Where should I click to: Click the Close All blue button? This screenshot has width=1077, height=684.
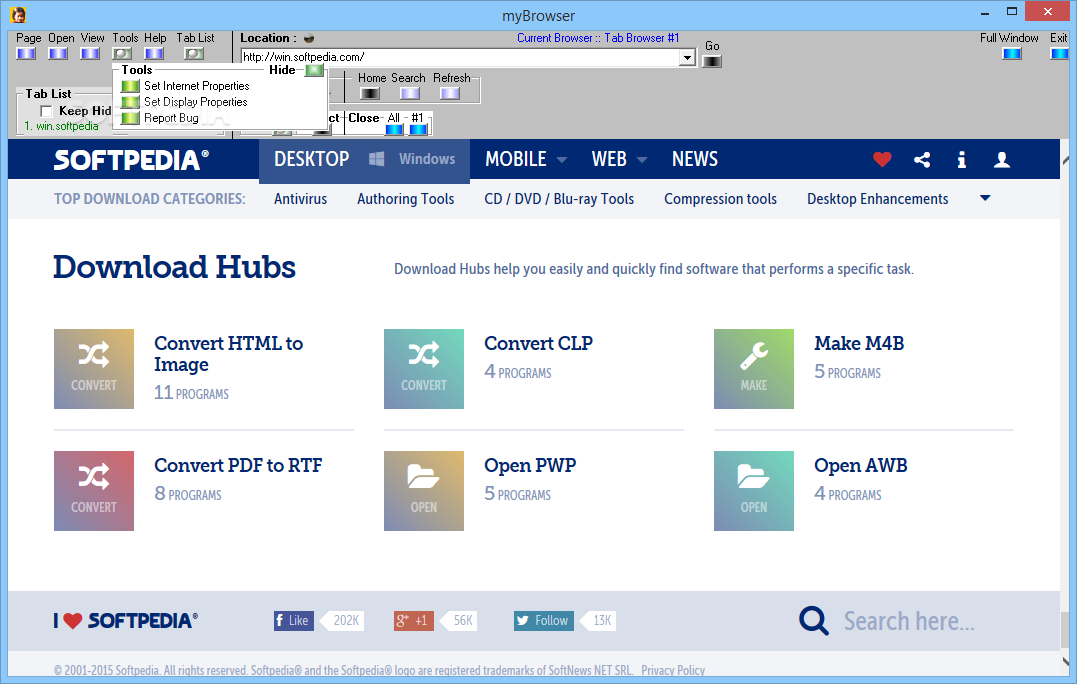coord(394,129)
